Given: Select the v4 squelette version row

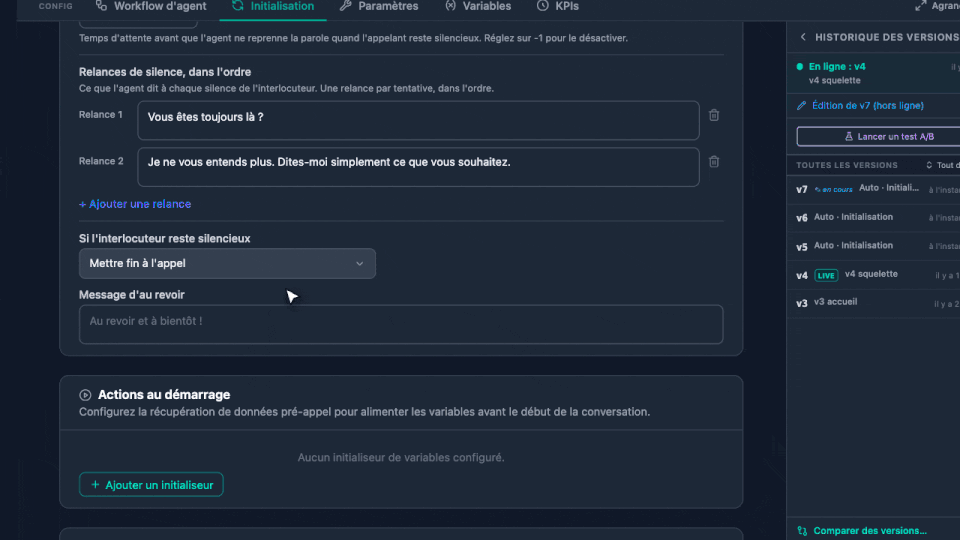Looking at the screenshot, I should tap(874, 275).
